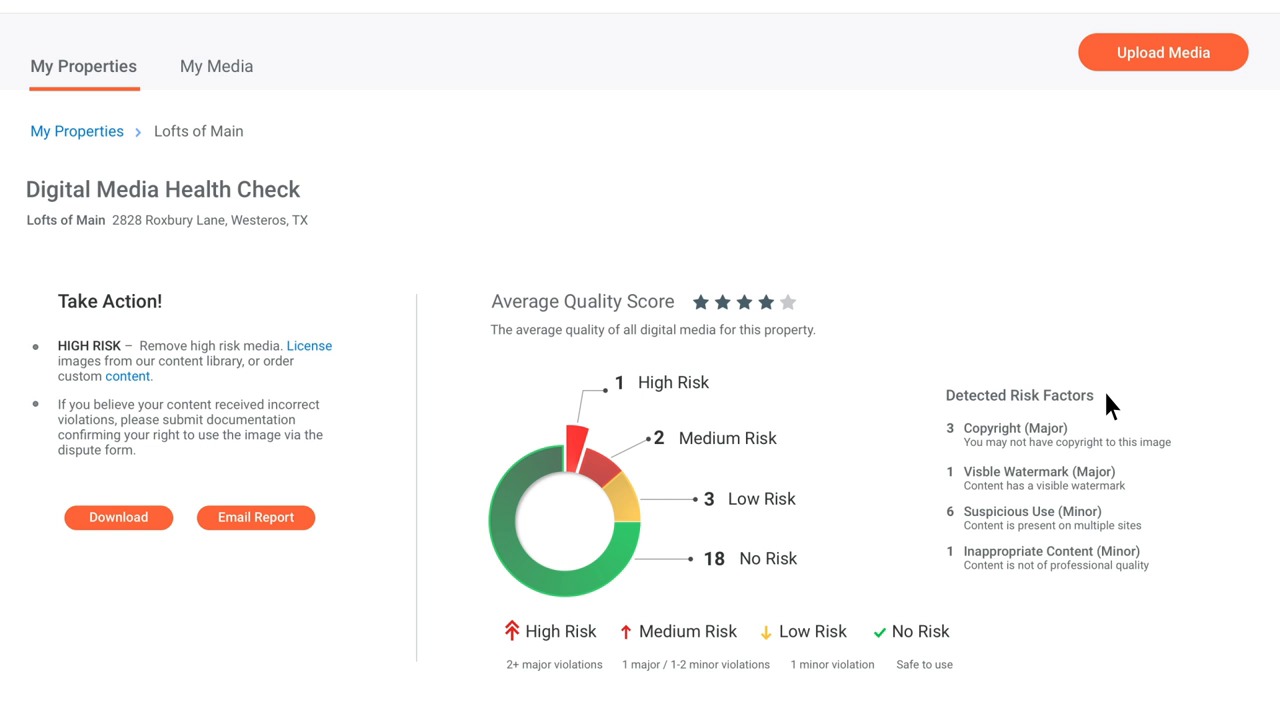Switch to the My Media tab
Image resolution: width=1280 pixels, height=720 pixels.
click(216, 66)
